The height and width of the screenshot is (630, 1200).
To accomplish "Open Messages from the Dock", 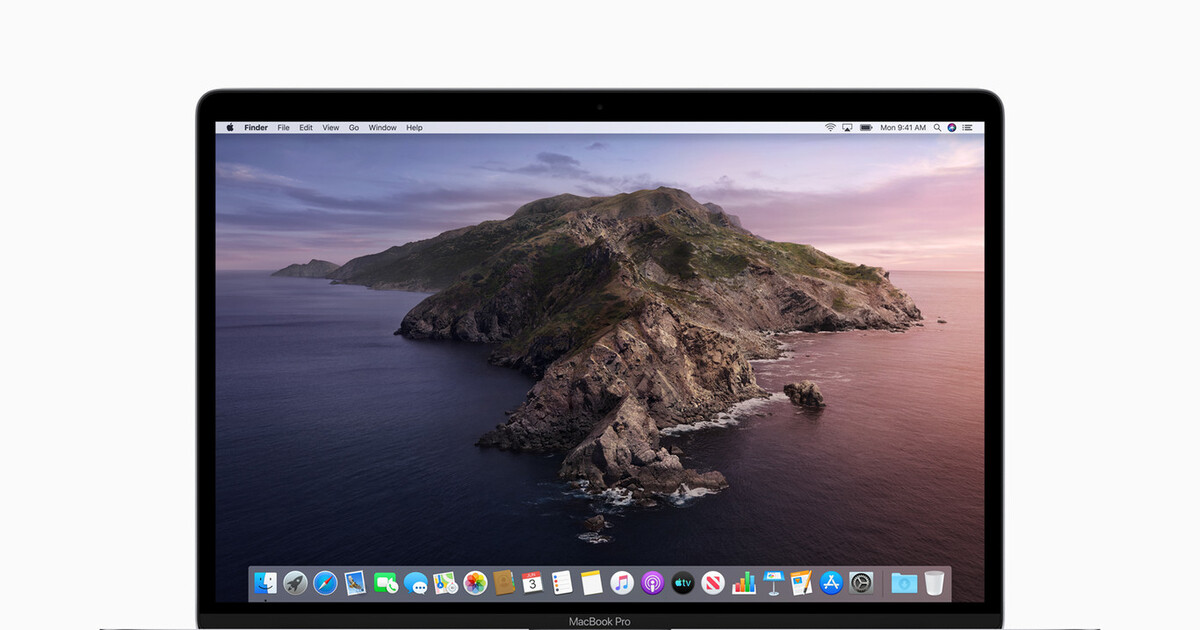I will (415, 583).
